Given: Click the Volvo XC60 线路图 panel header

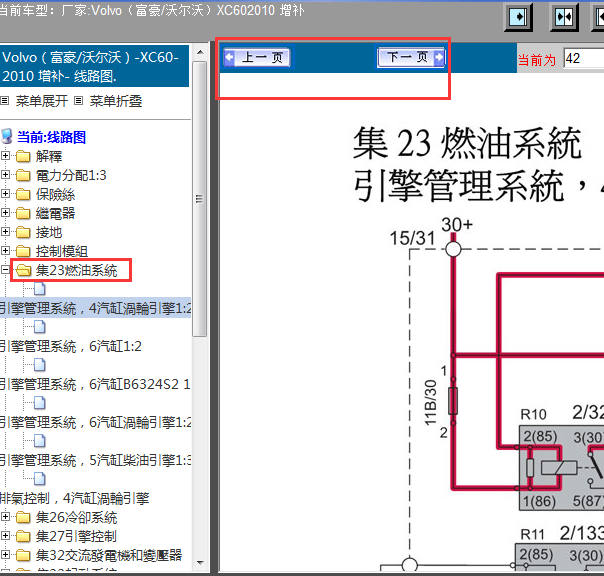Looking at the screenshot, I should [94, 66].
